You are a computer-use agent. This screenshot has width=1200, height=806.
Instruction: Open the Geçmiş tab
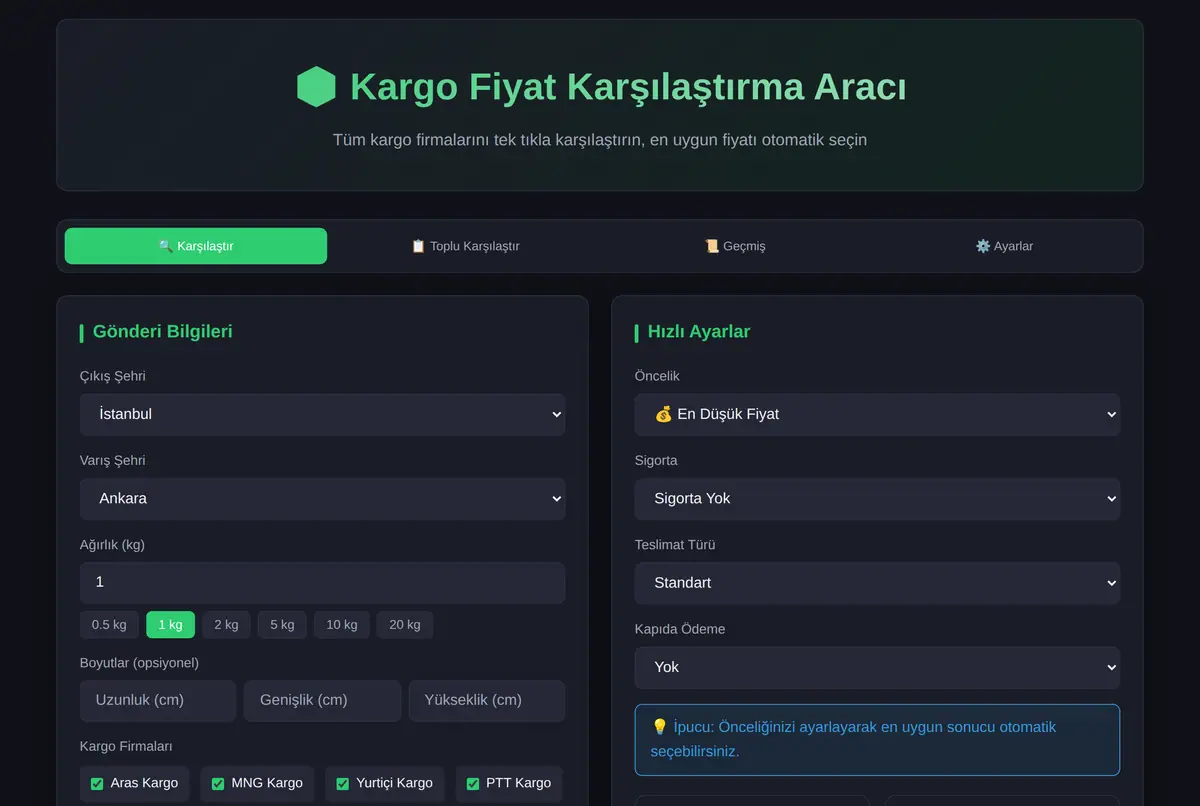[x=735, y=246]
